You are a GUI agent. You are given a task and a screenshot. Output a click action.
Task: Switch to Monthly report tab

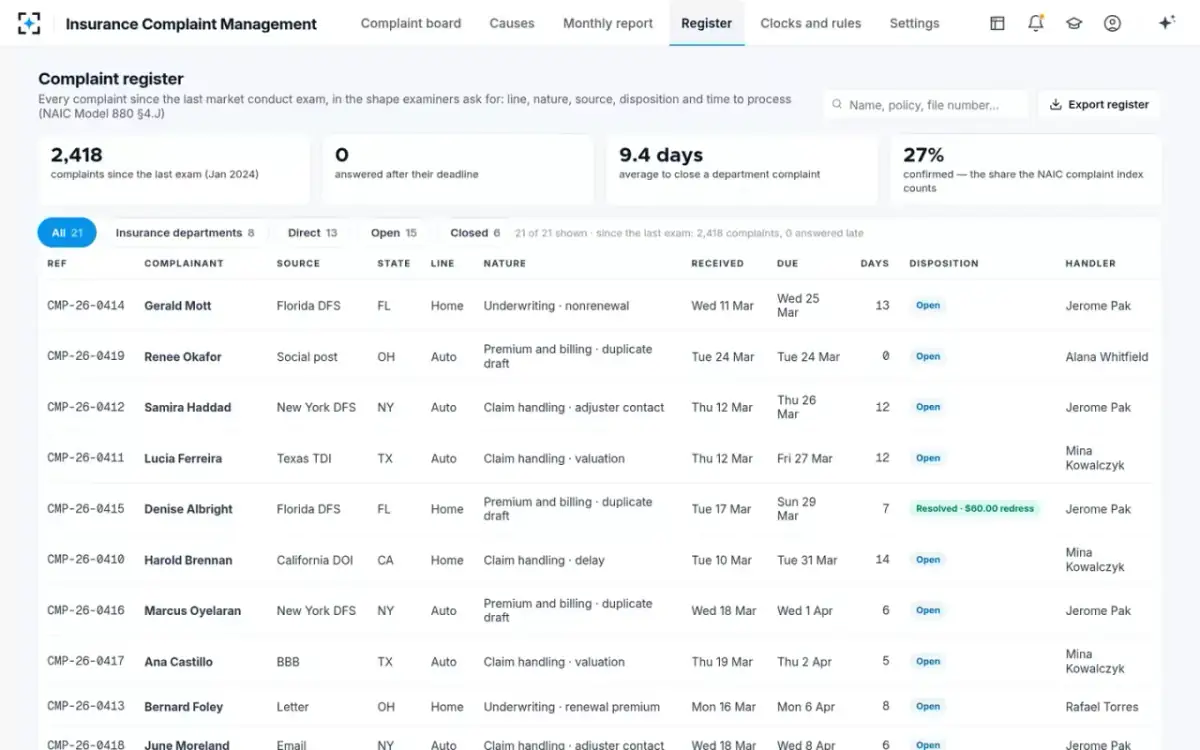[x=608, y=23]
